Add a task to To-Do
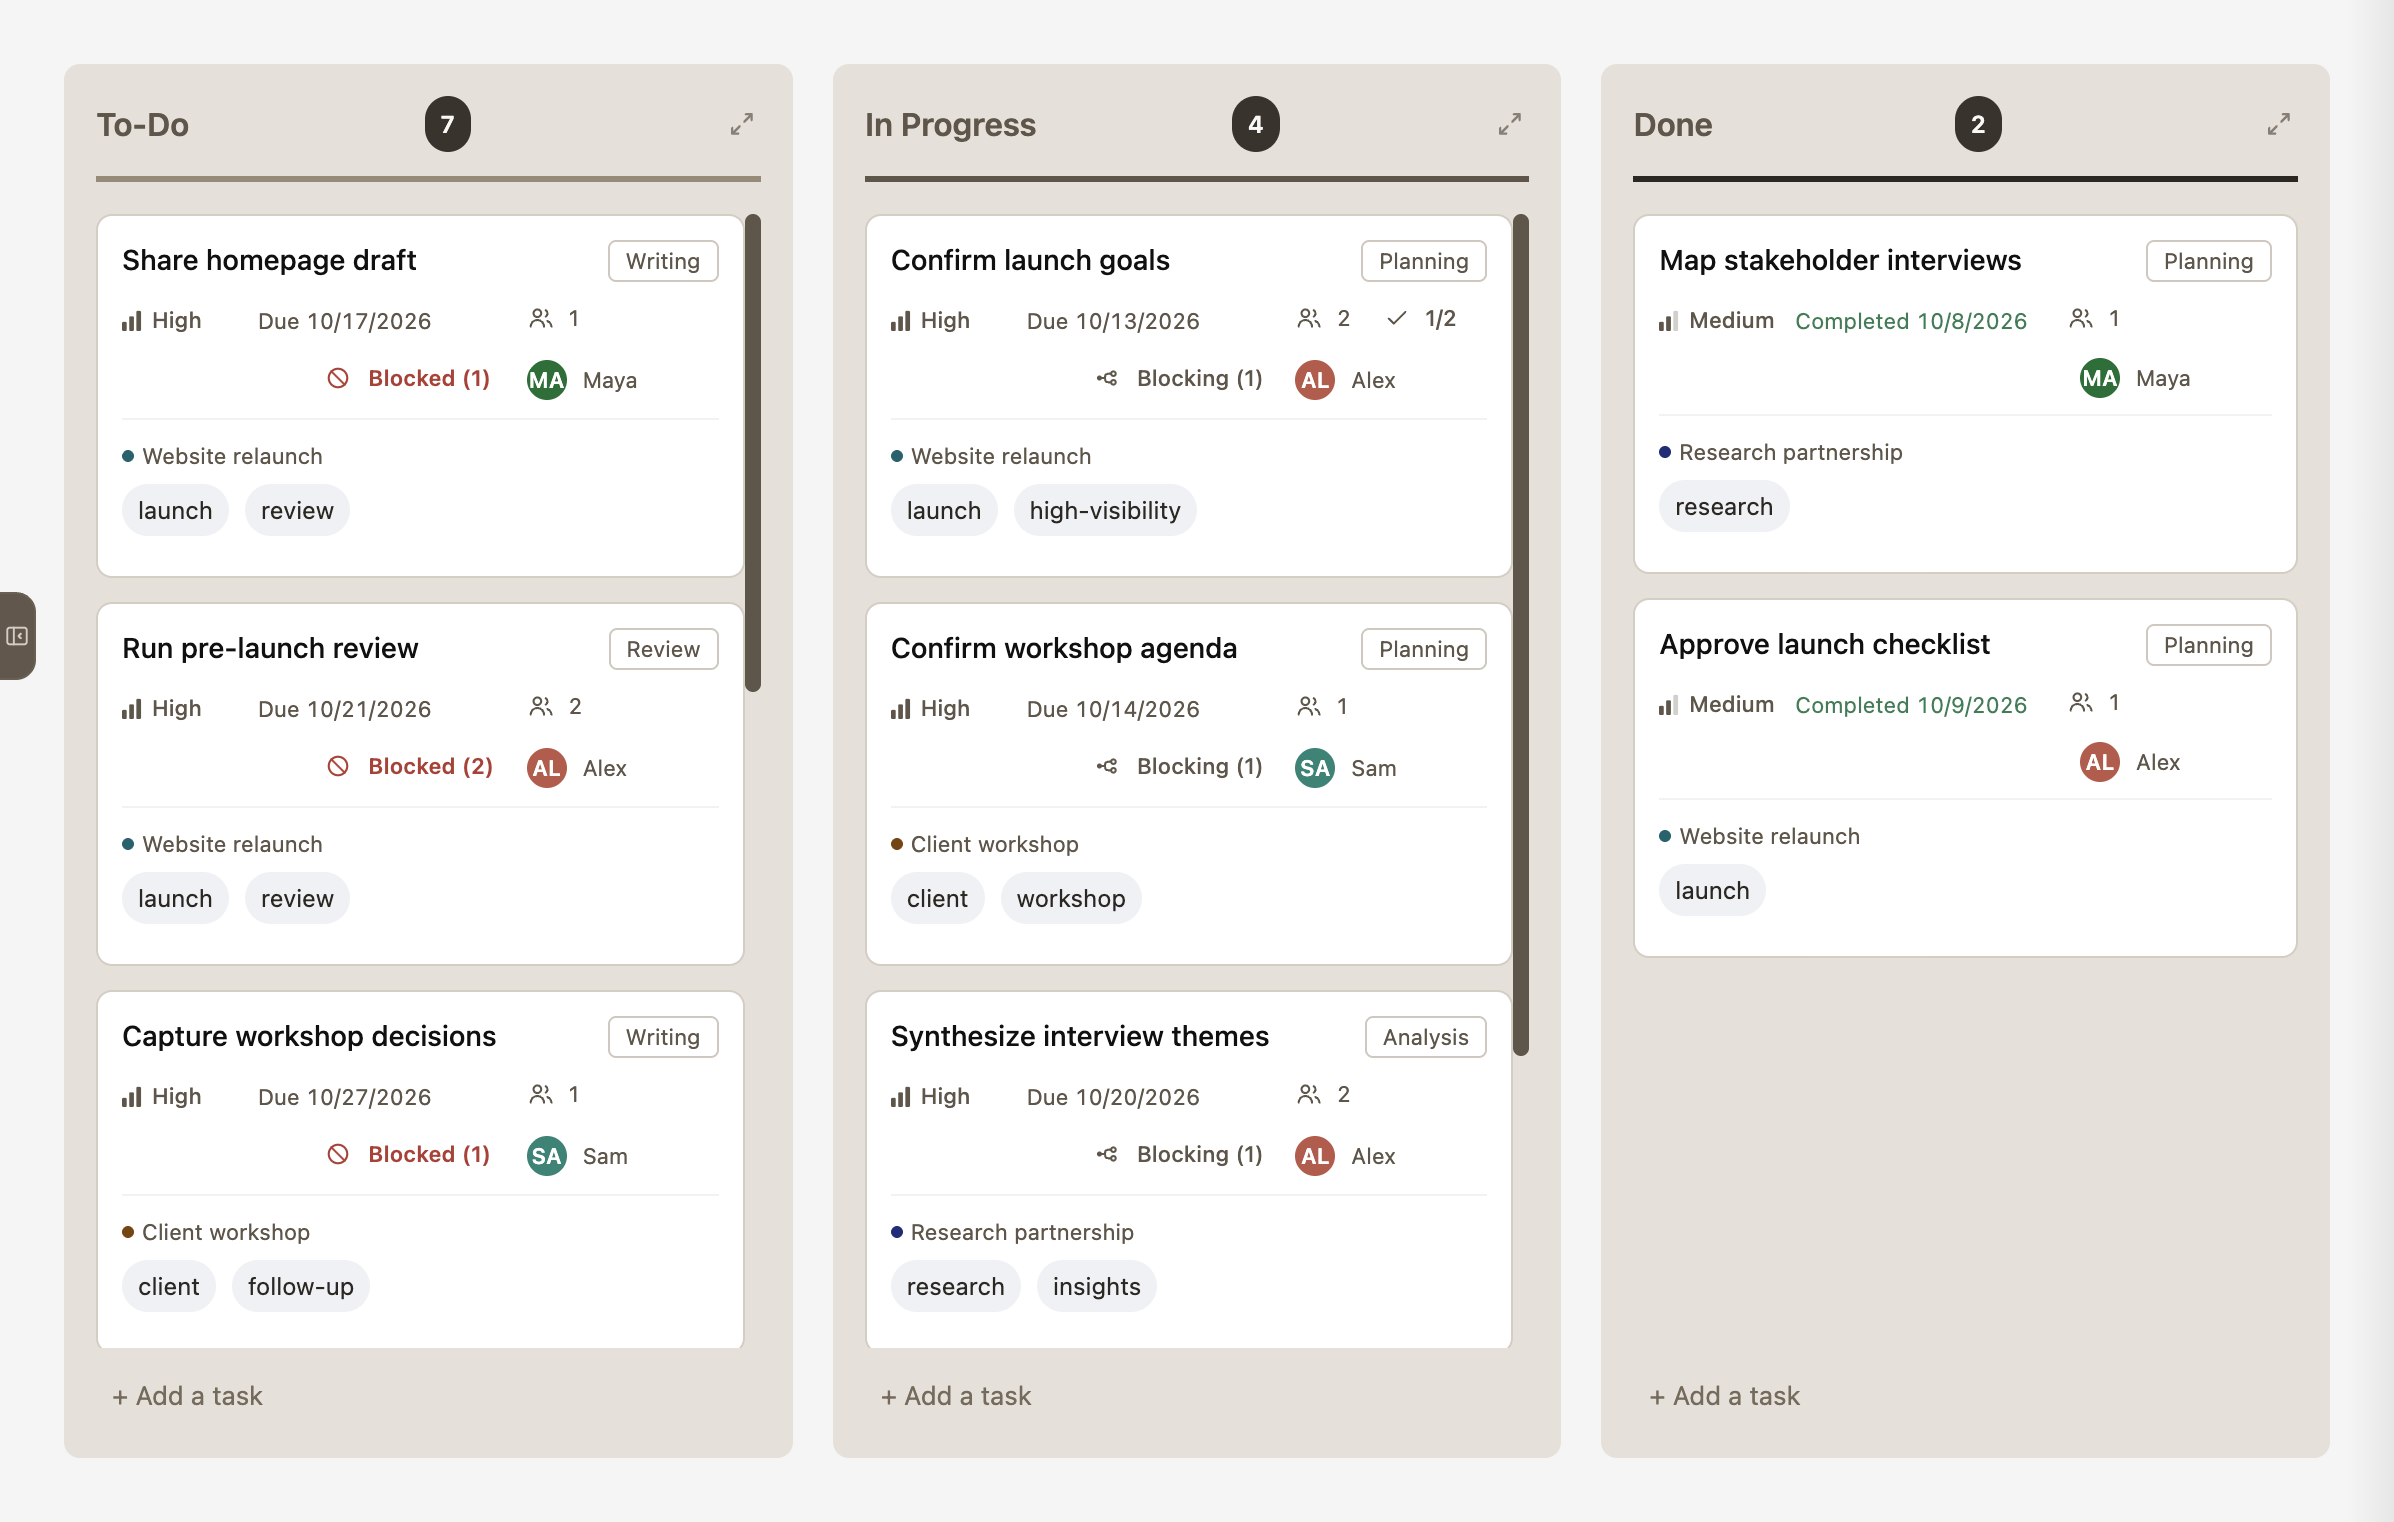Viewport: 2394px width, 1522px height. coord(187,1396)
